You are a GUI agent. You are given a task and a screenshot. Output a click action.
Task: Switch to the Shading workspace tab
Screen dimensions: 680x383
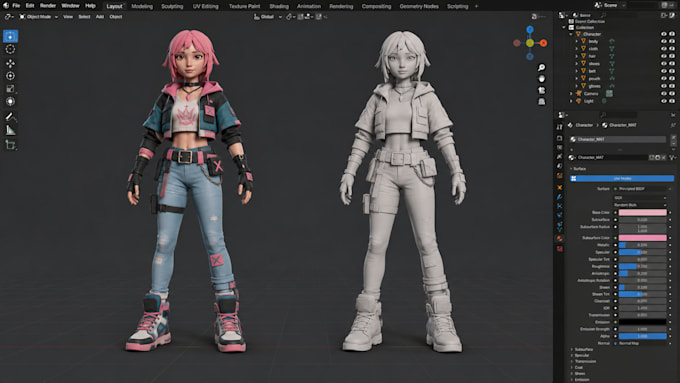tap(279, 6)
